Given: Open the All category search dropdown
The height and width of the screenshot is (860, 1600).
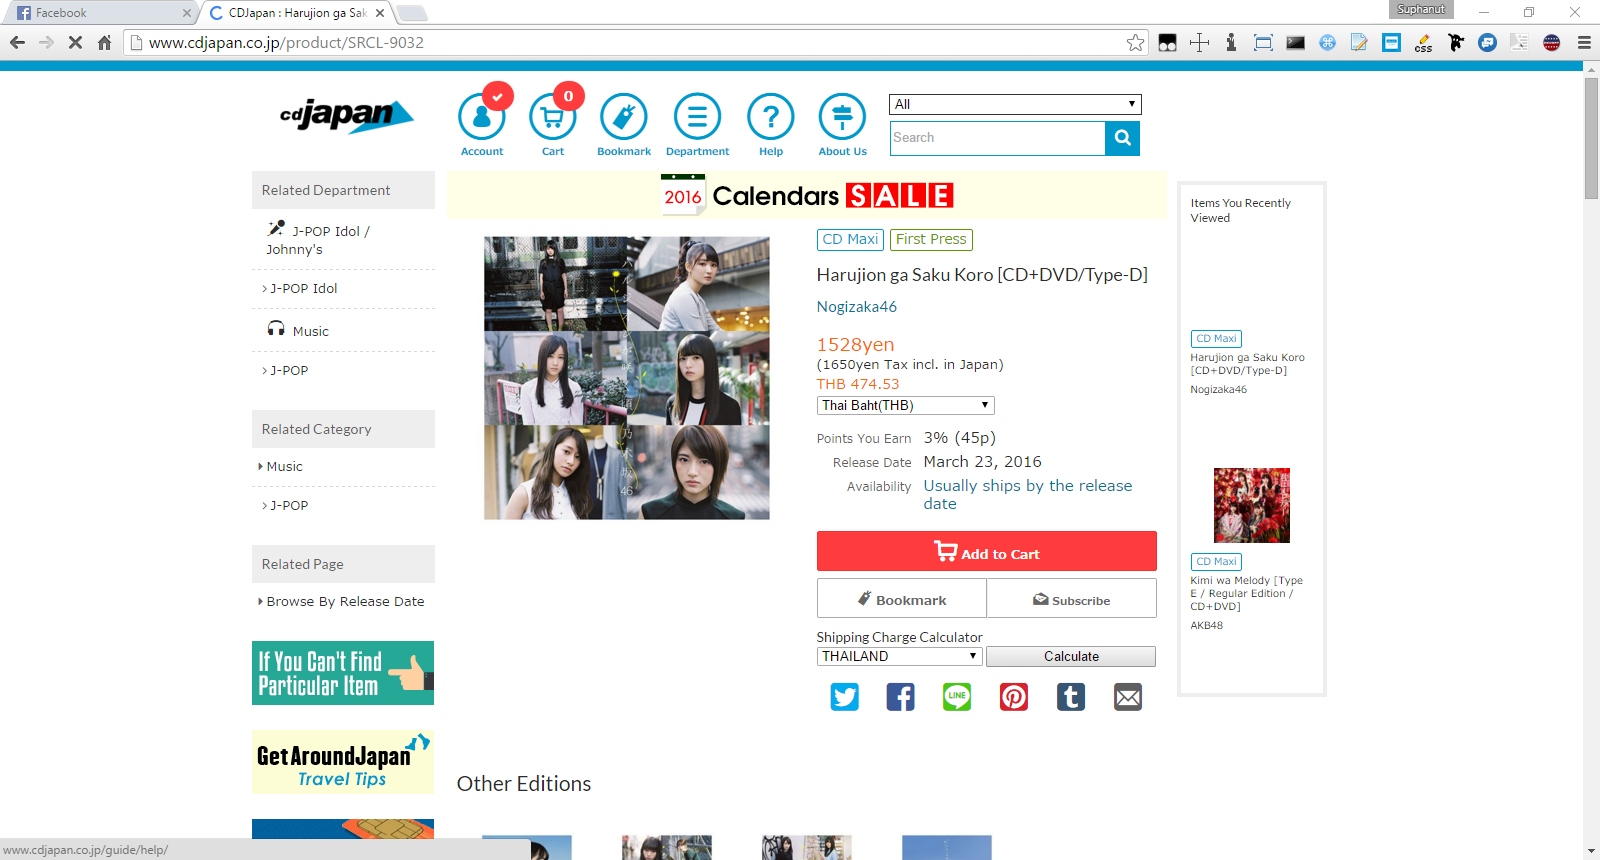Looking at the screenshot, I should 1015,104.
